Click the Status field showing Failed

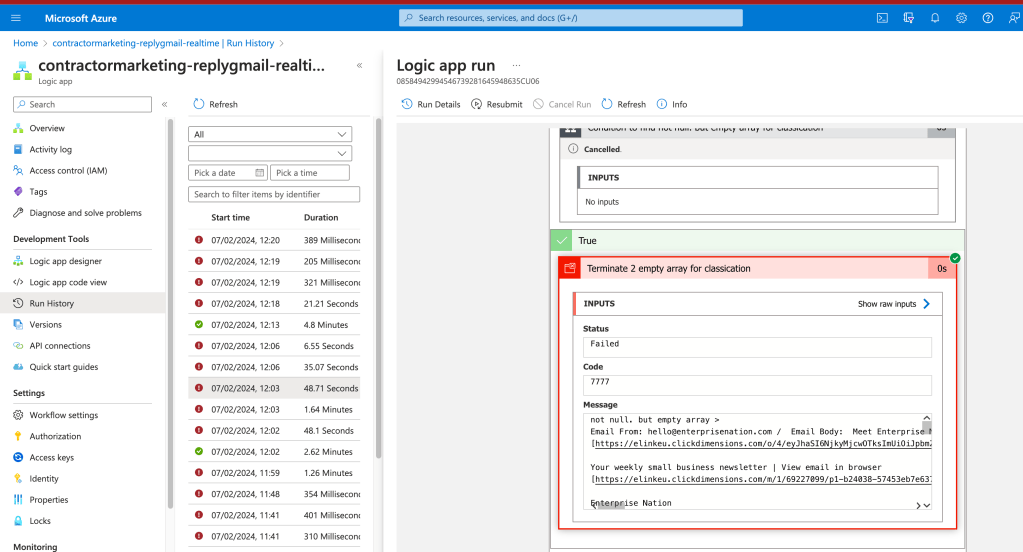point(757,346)
